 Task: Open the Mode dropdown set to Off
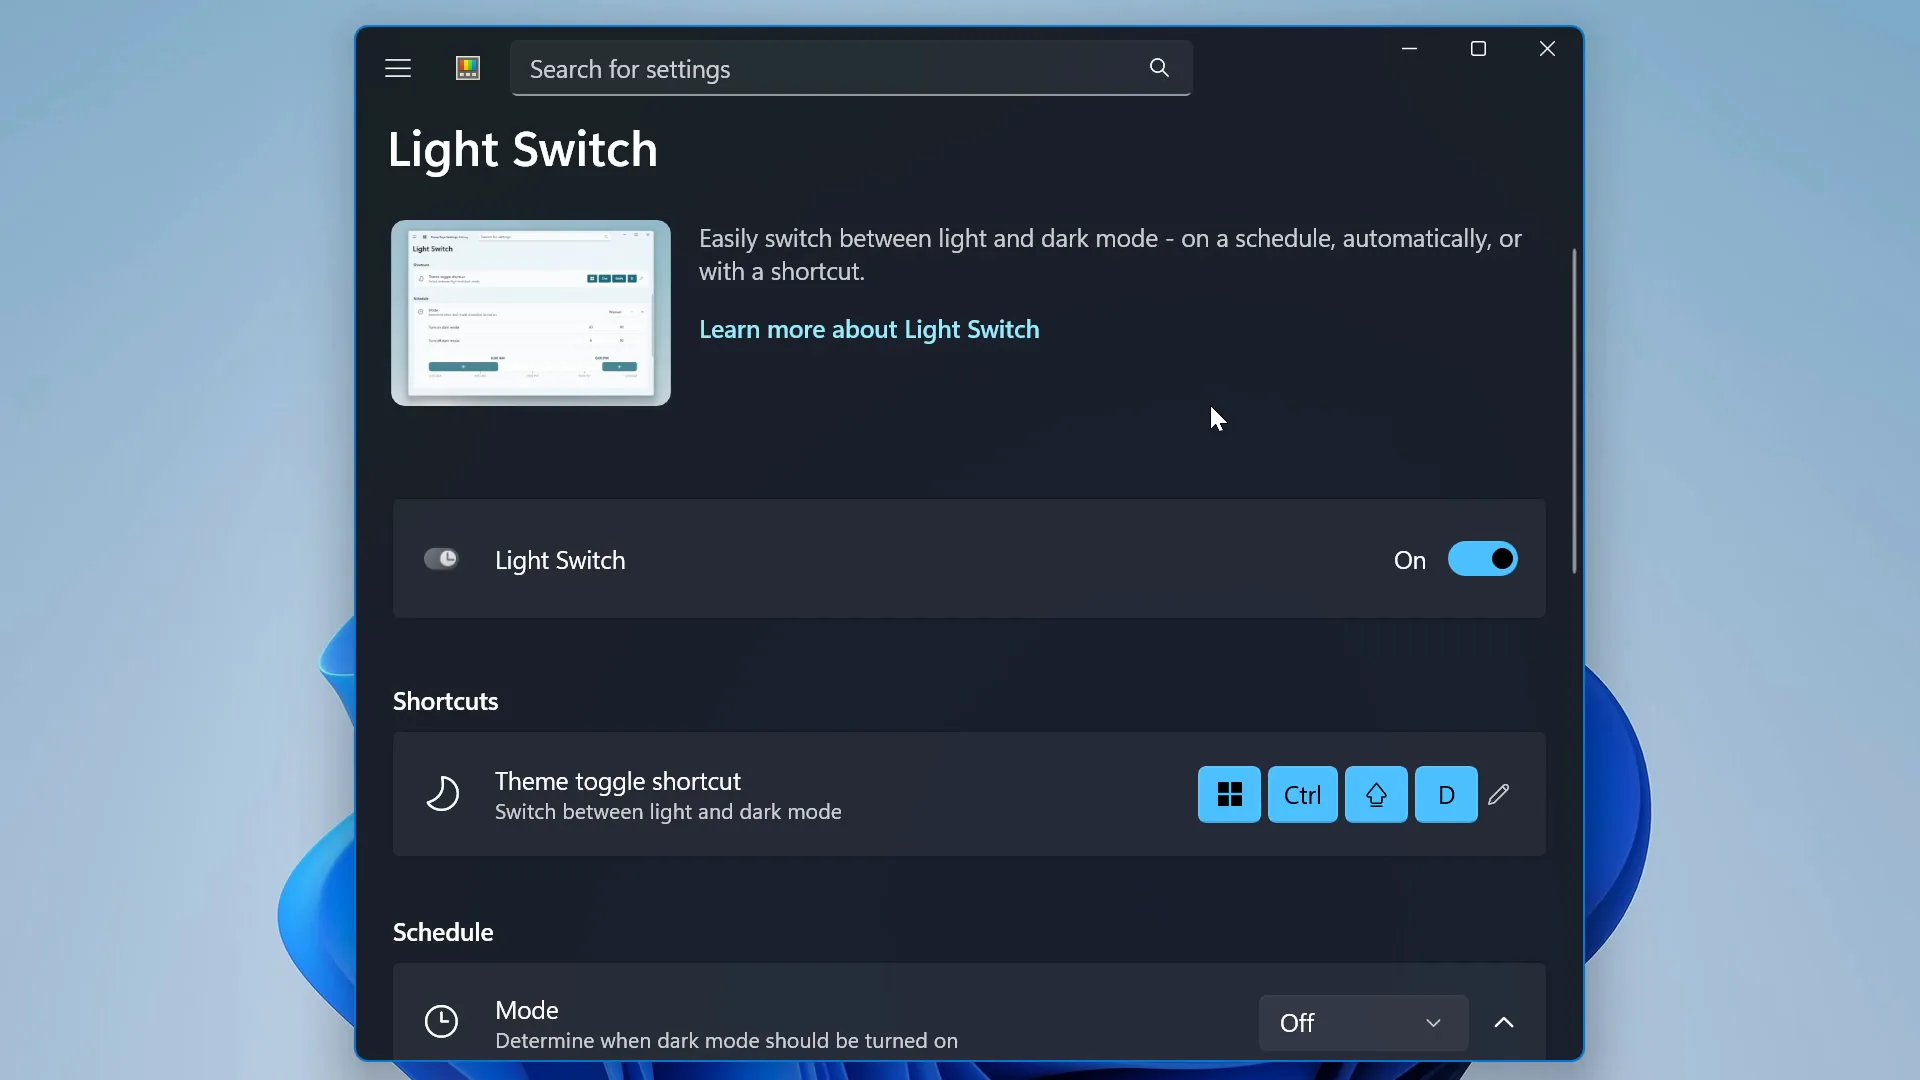coord(1363,1023)
